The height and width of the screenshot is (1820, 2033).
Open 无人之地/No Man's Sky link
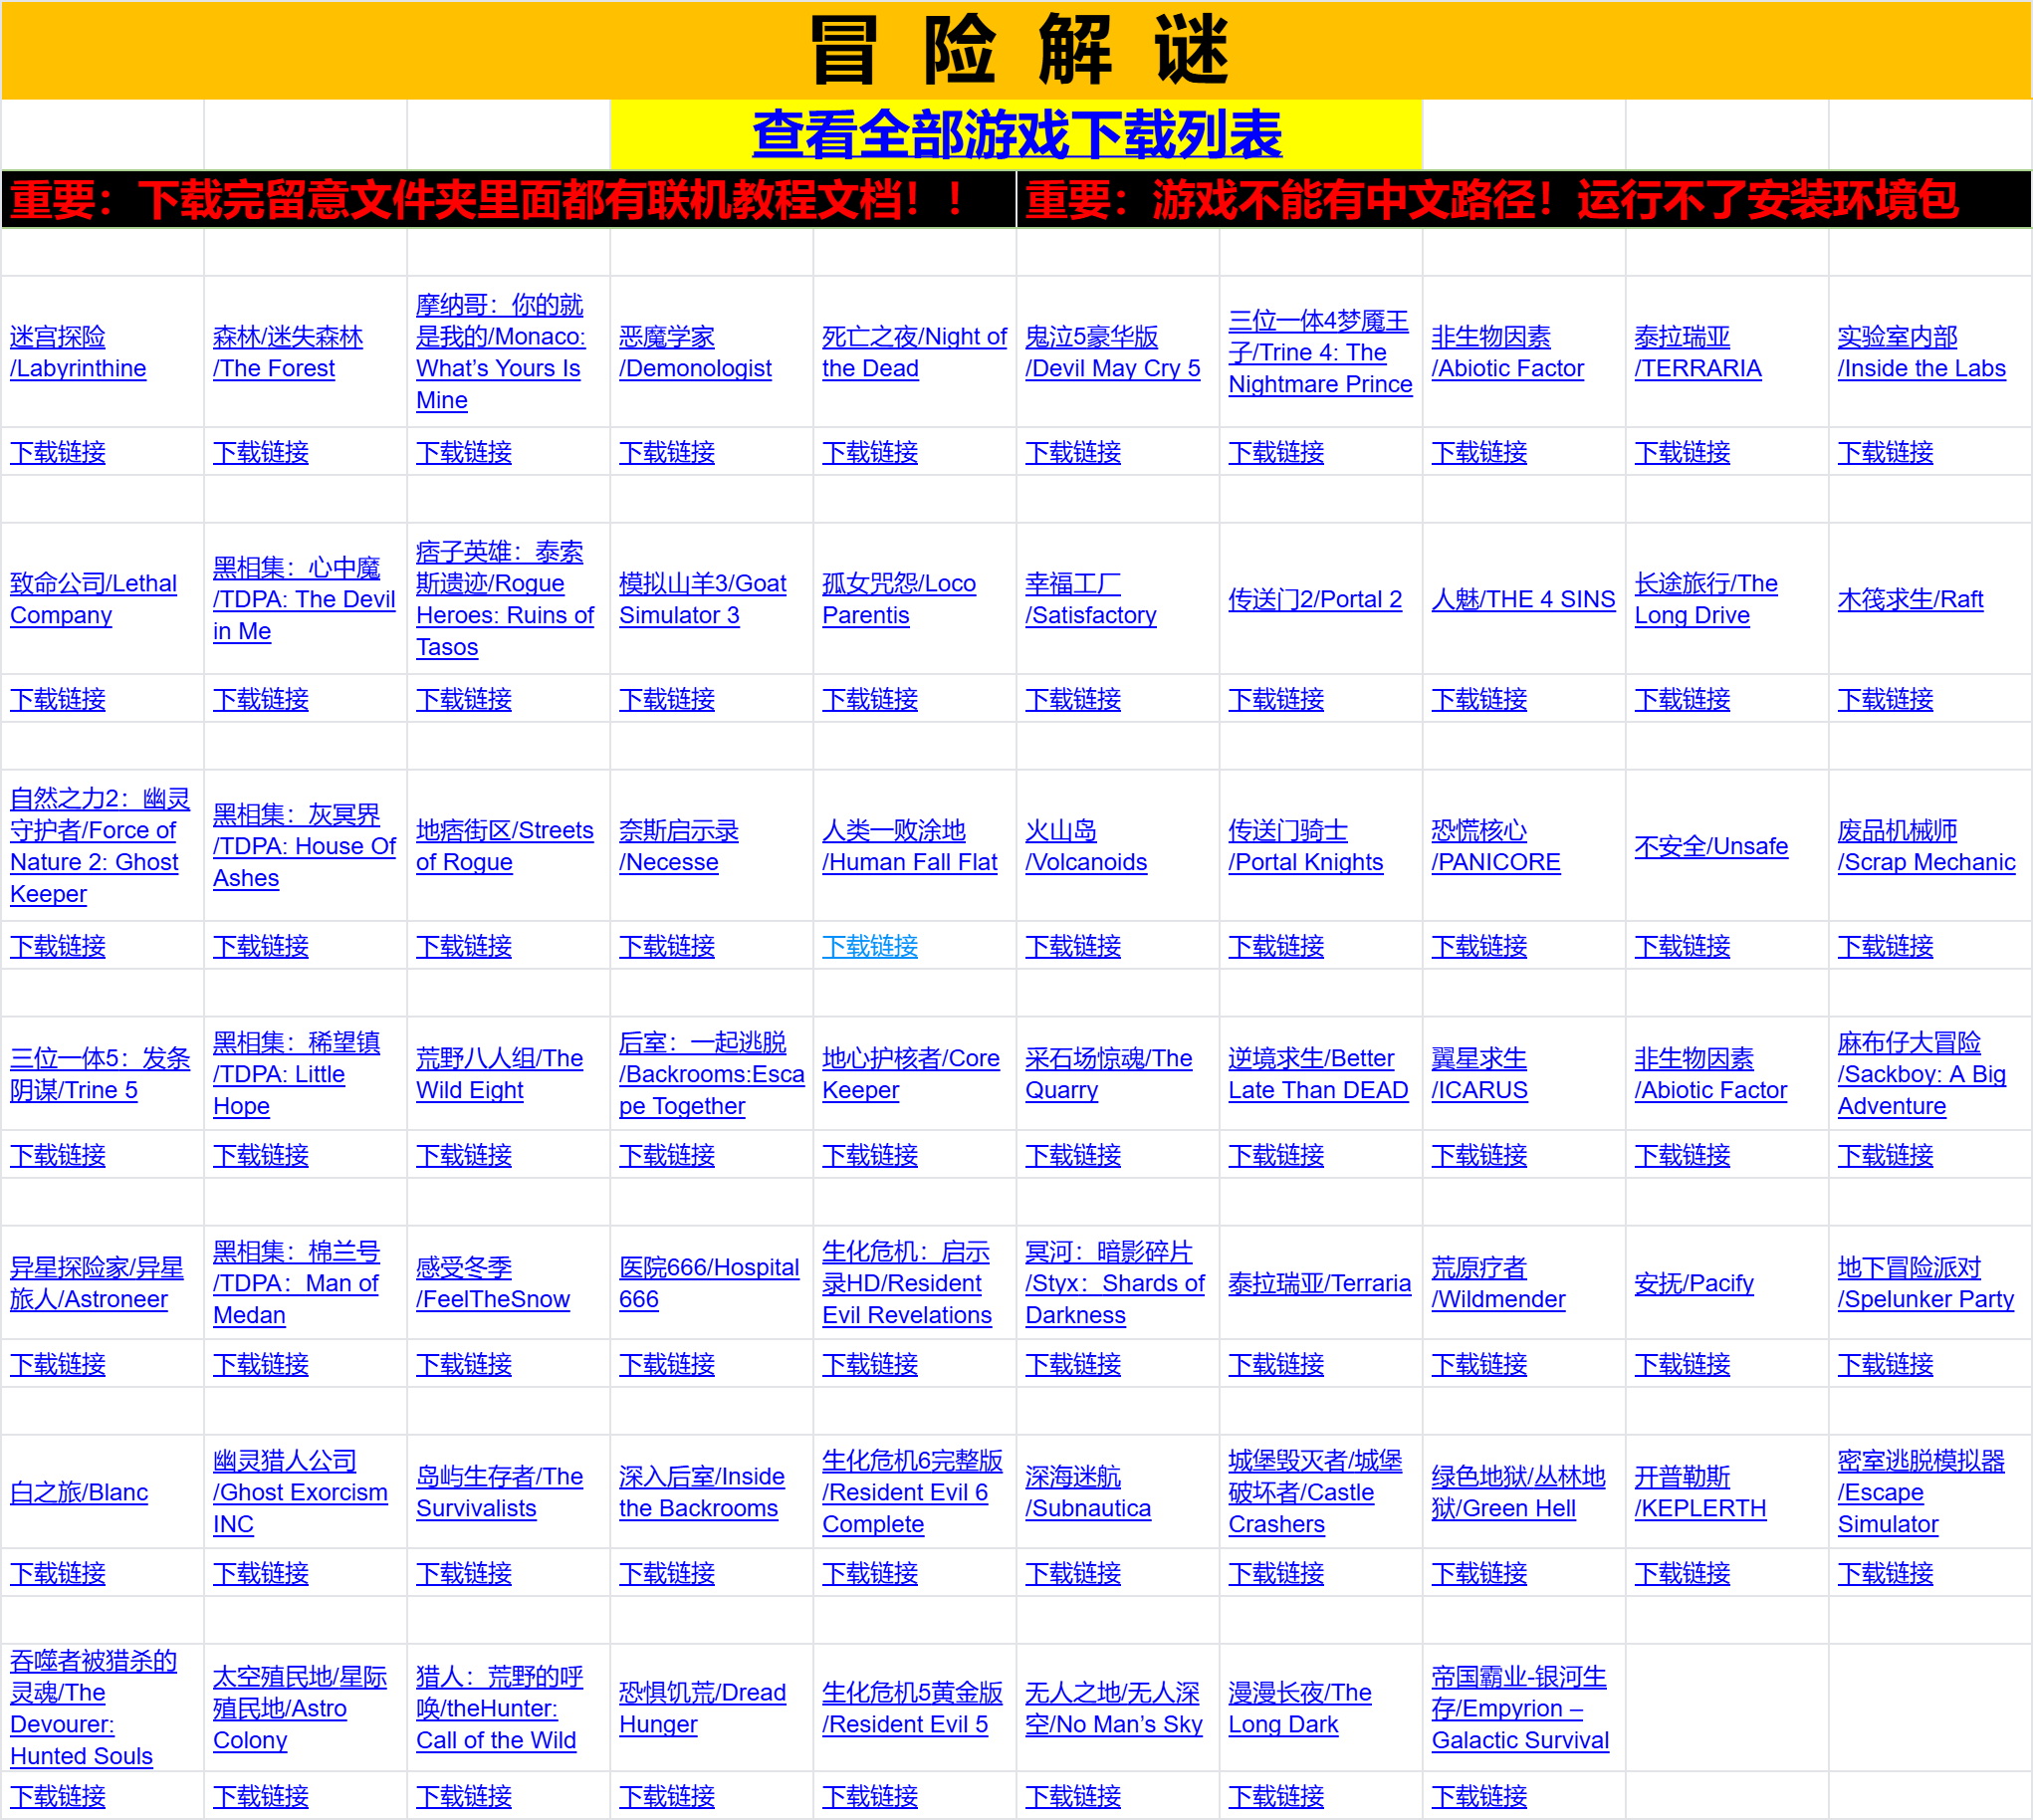pos(1113,1709)
